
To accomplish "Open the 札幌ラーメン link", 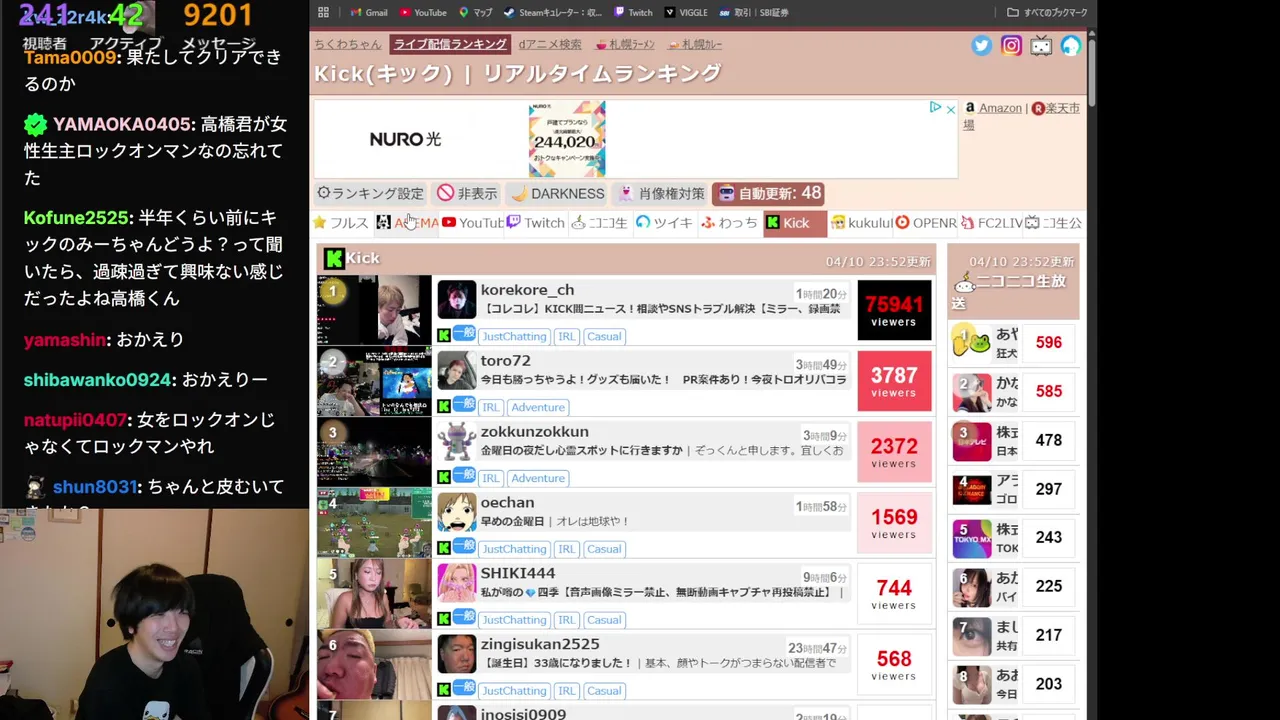I will [624, 44].
